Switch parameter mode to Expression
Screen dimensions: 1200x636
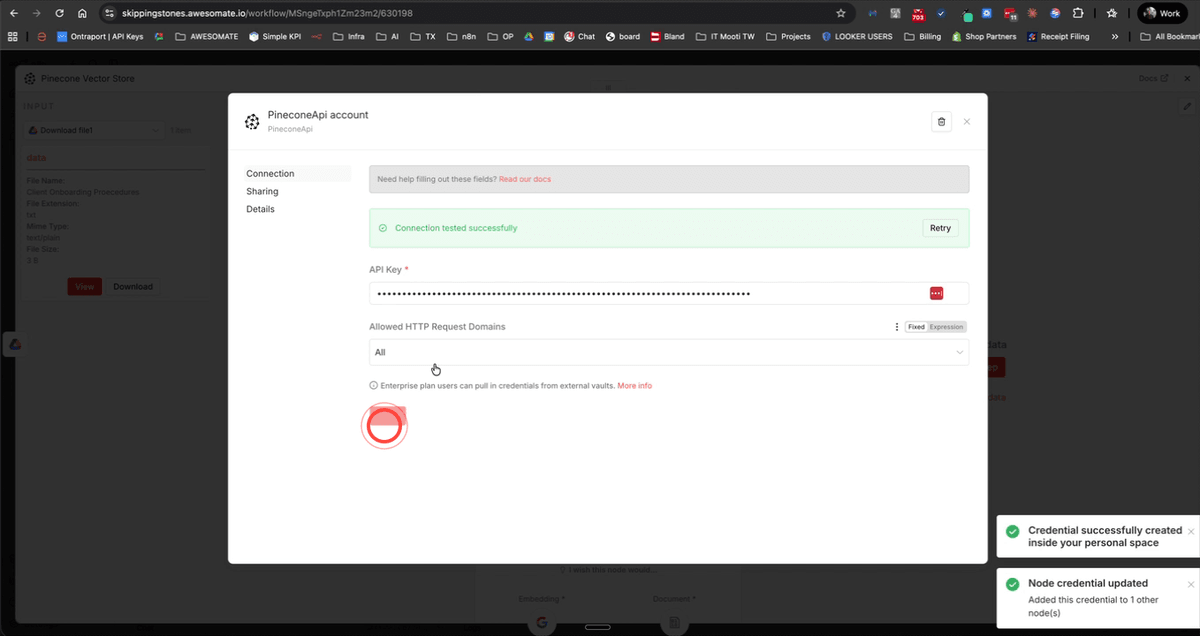click(x=946, y=327)
